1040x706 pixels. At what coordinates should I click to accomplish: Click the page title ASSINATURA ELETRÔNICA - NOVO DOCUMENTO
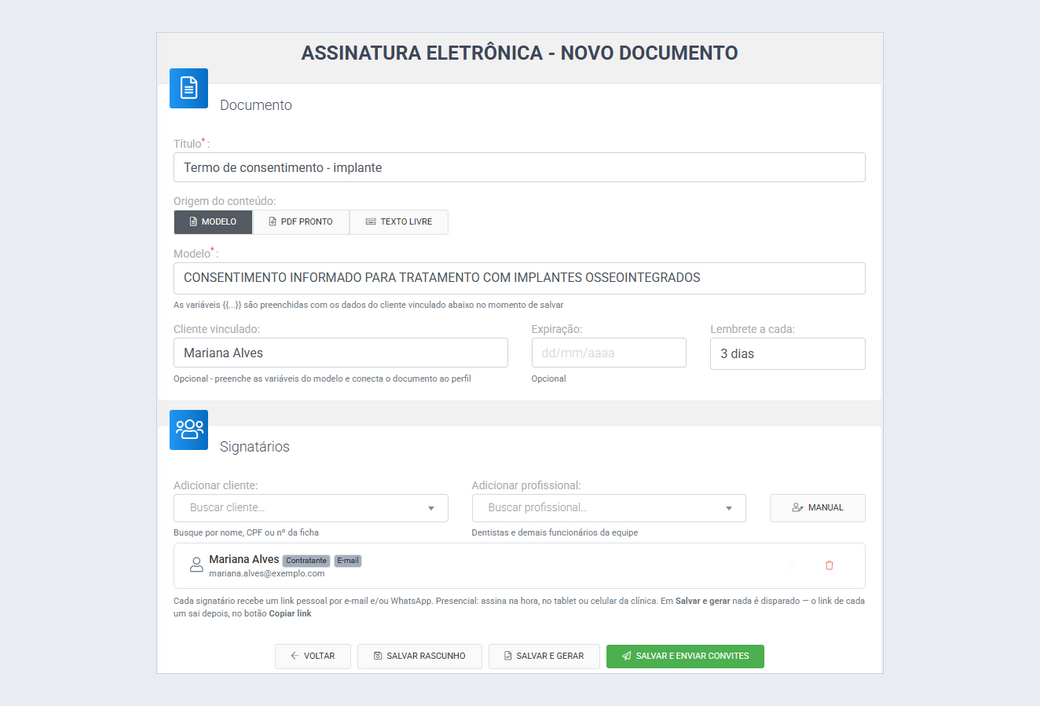click(x=519, y=53)
